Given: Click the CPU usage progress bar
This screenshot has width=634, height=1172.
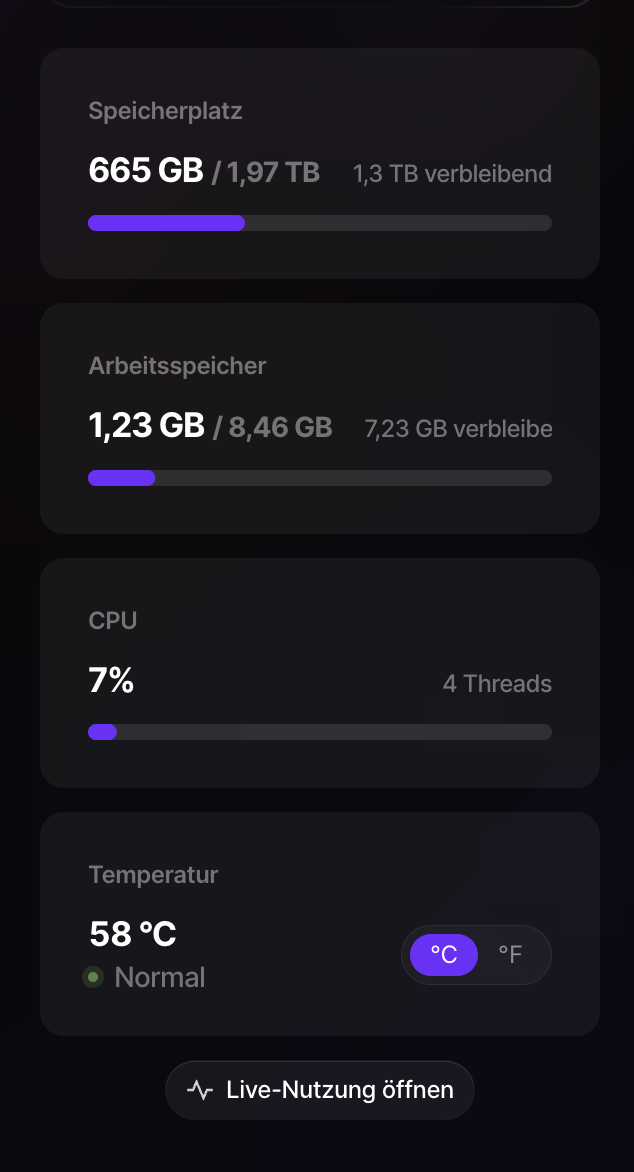Looking at the screenshot, I should tap(320, 732).
